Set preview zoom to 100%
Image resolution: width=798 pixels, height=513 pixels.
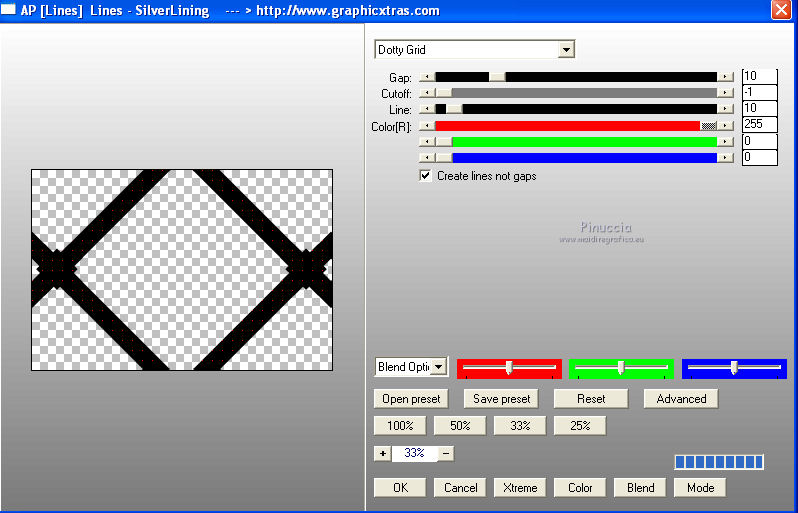pyautogui.click(x=400, y=426)
